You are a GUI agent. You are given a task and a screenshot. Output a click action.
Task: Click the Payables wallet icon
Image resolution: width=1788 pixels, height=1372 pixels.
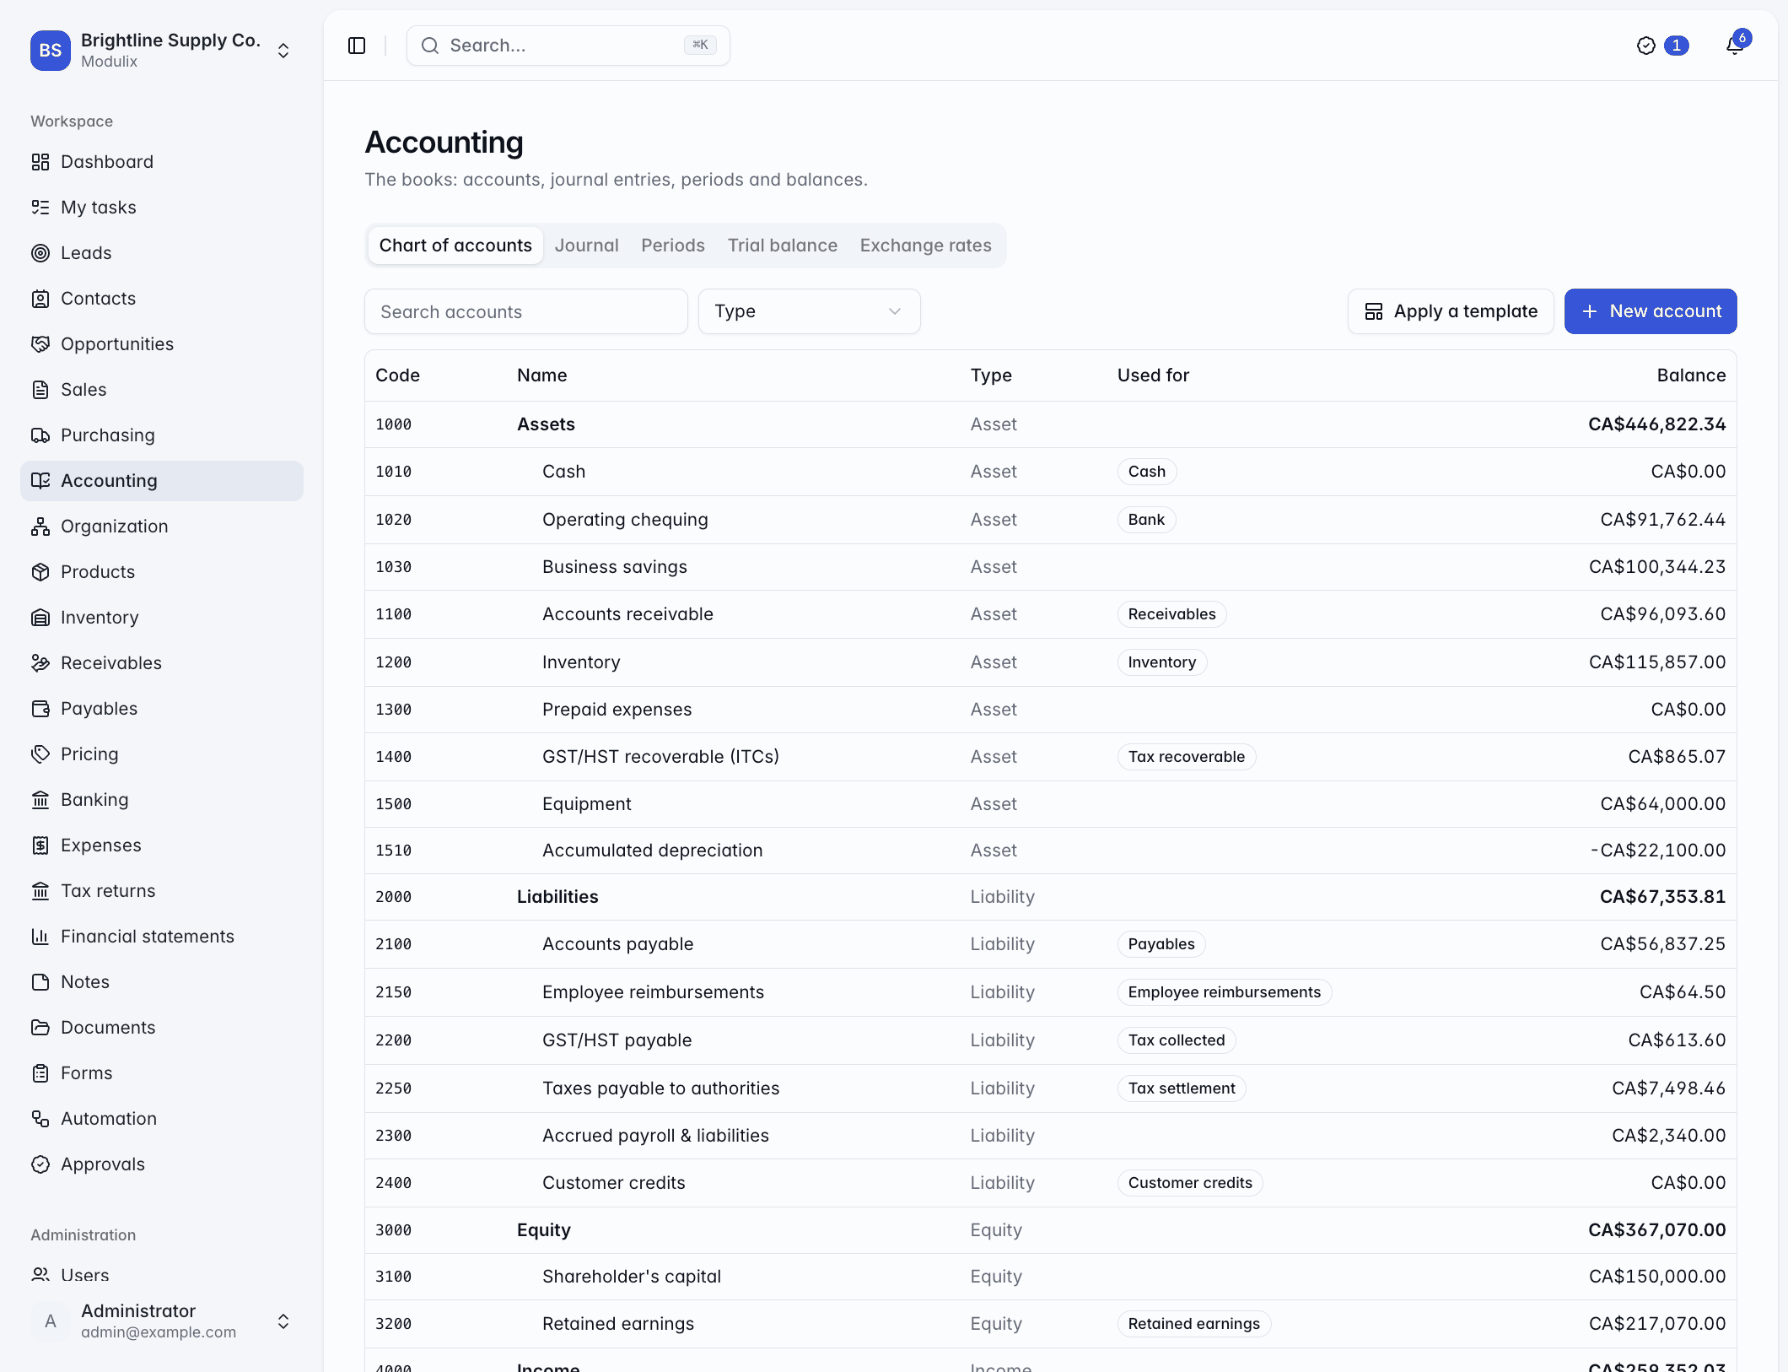(40, 708)
